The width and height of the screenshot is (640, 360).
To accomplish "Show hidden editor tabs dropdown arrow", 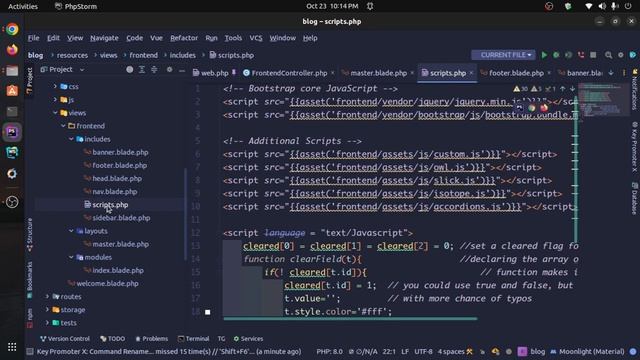I will click(x=611, y=73).
